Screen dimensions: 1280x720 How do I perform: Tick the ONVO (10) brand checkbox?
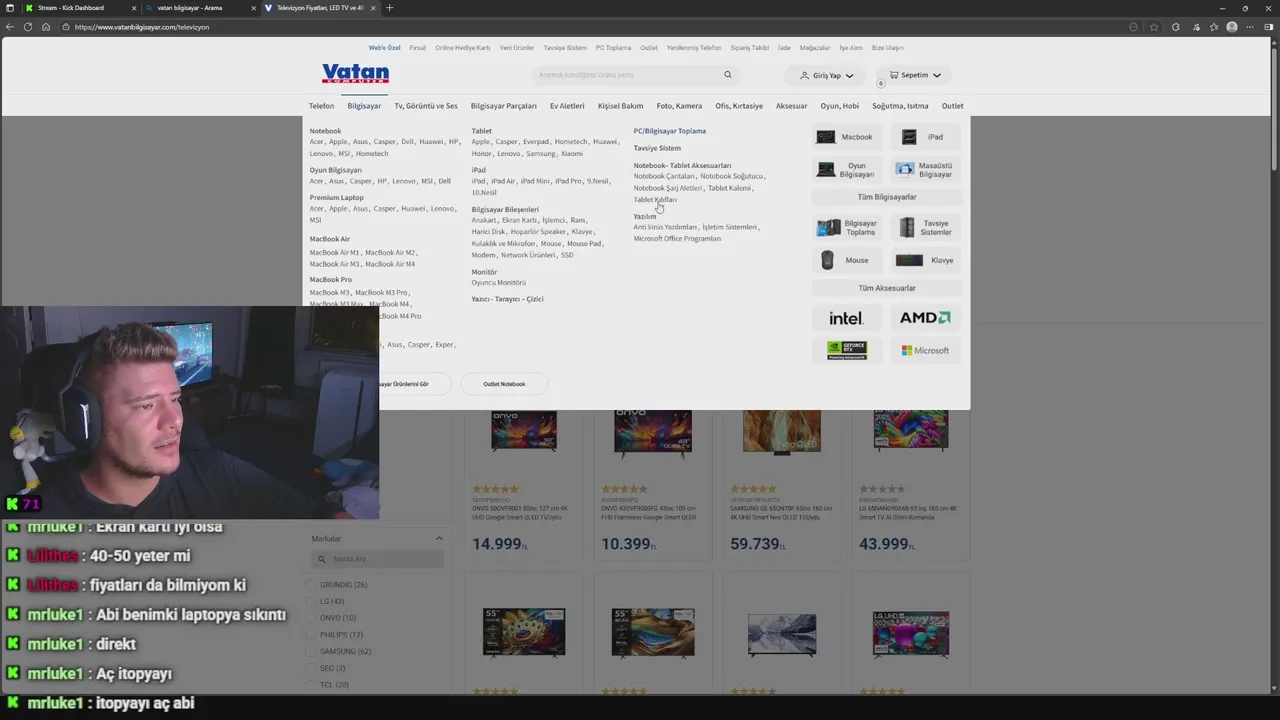coord(311,618)
